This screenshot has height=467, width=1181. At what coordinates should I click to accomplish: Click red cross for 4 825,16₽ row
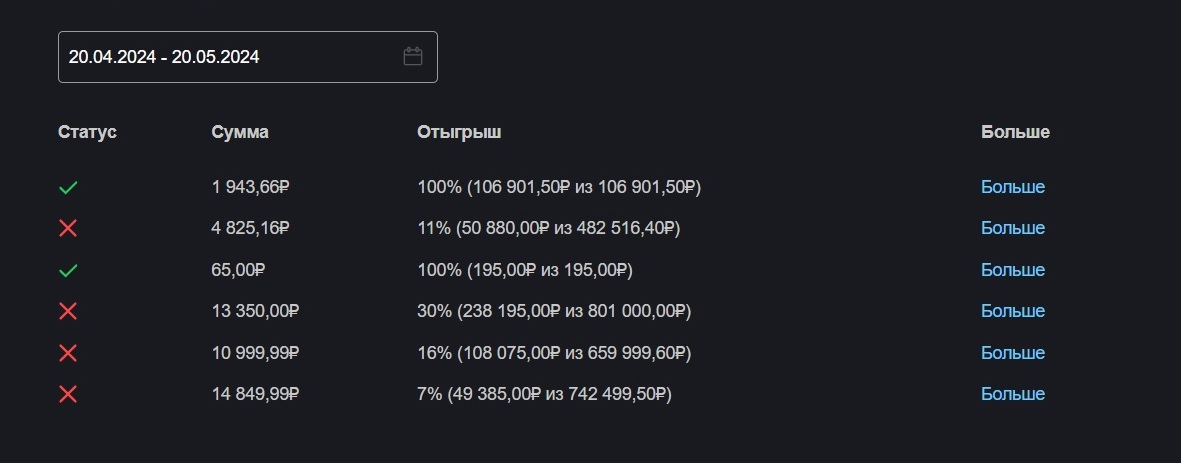point(68,228)
